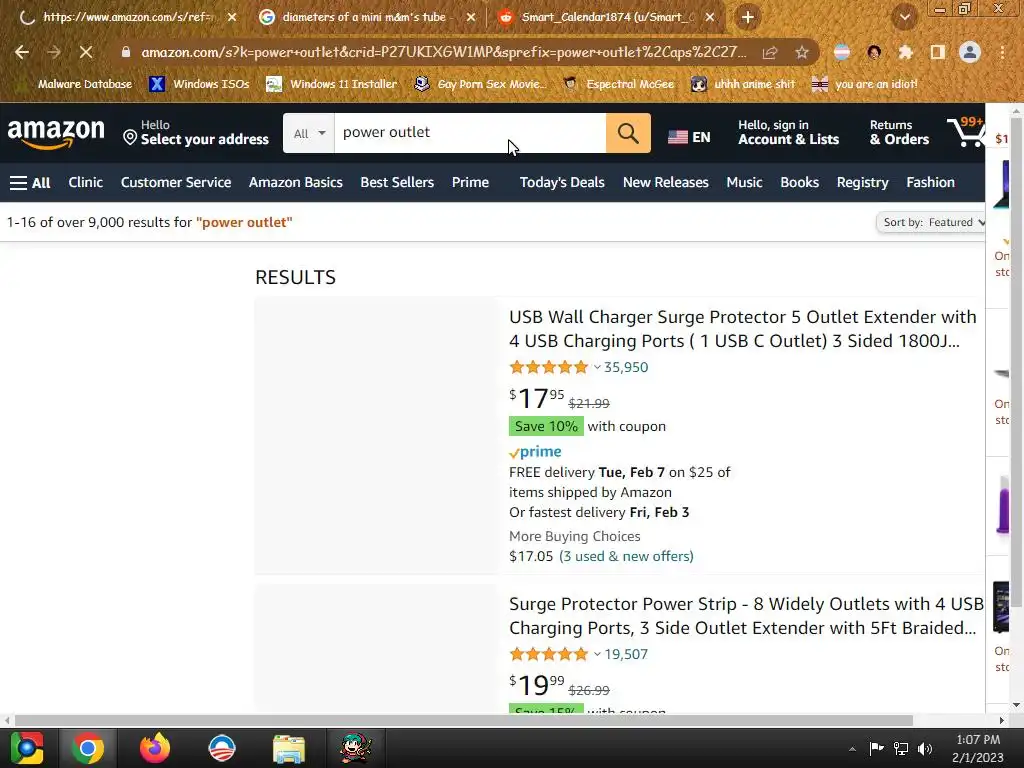
Task: Click the tab search dropdown arrow
Action: [x=904, y=18]
